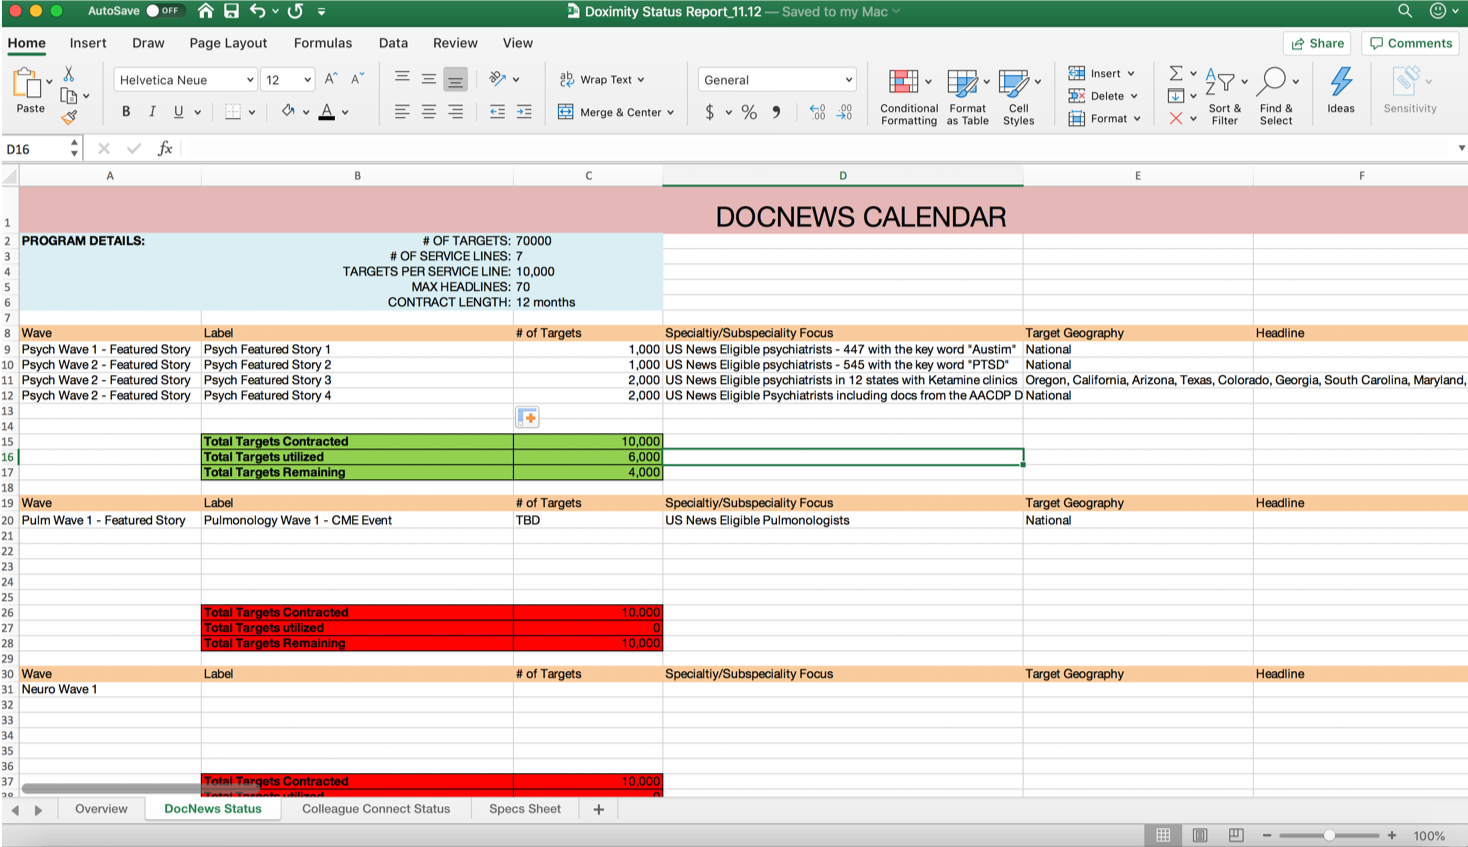The height and width of the screenshot is (847, 1468).
Task: Open the Format cells menu
Action: click(1105, 118)
